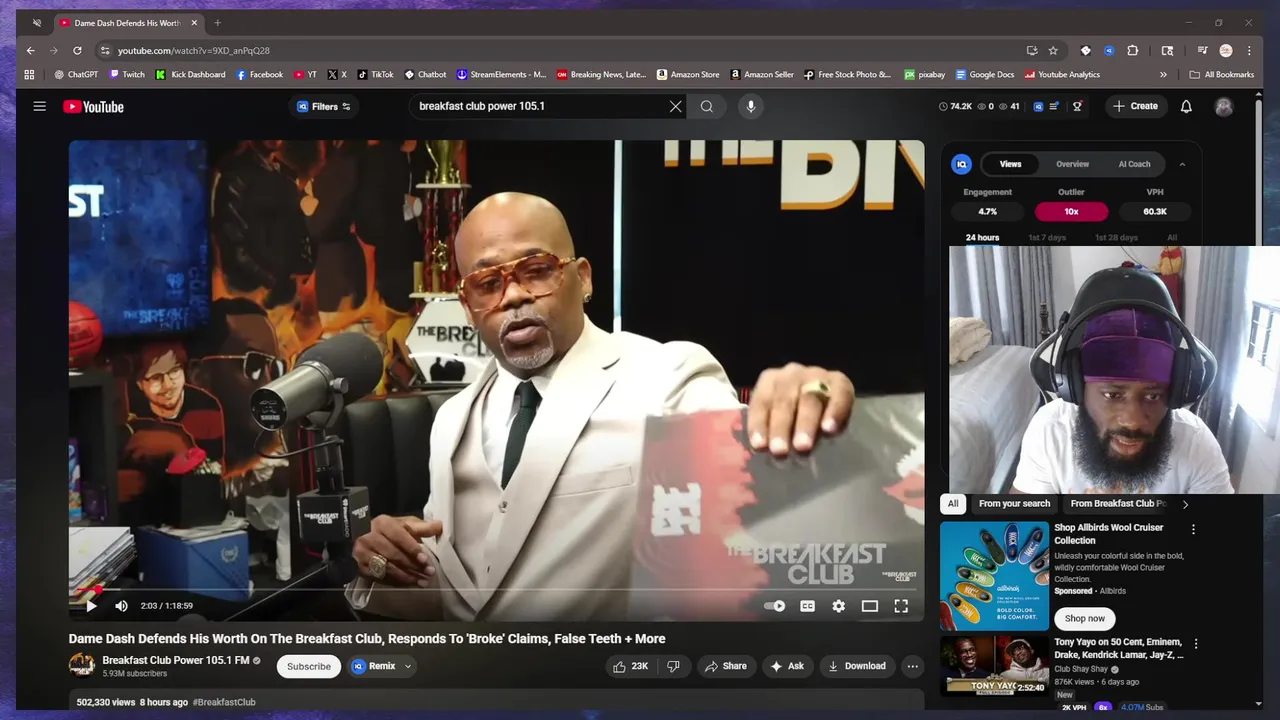Share the video
This screenshot has width=1280, height=720.
tap(725, 666)
